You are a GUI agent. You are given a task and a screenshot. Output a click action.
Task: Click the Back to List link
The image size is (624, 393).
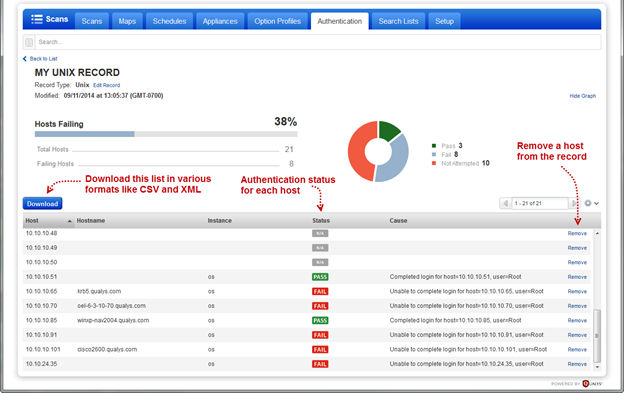pyautogui.click(x=43, y=58)
